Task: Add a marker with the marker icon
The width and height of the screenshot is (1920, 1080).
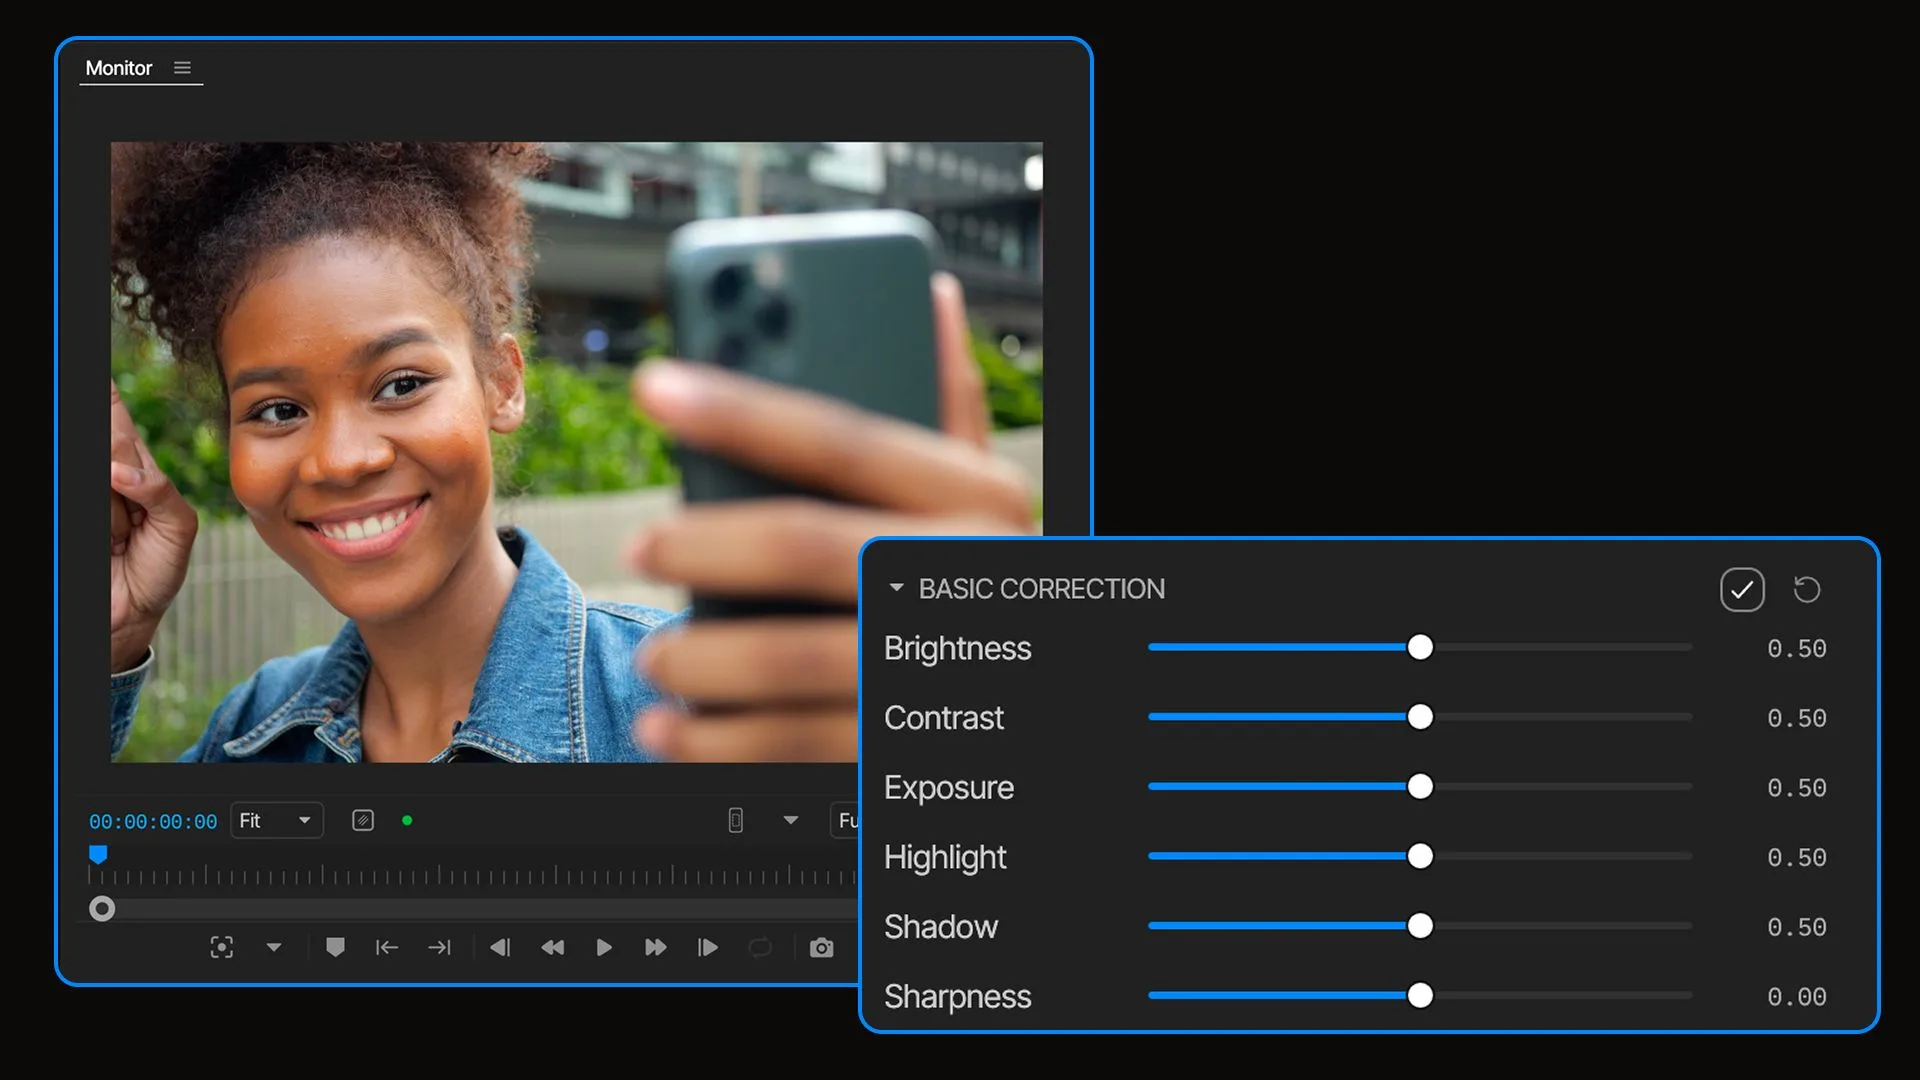Action: (x=335, y=947)
